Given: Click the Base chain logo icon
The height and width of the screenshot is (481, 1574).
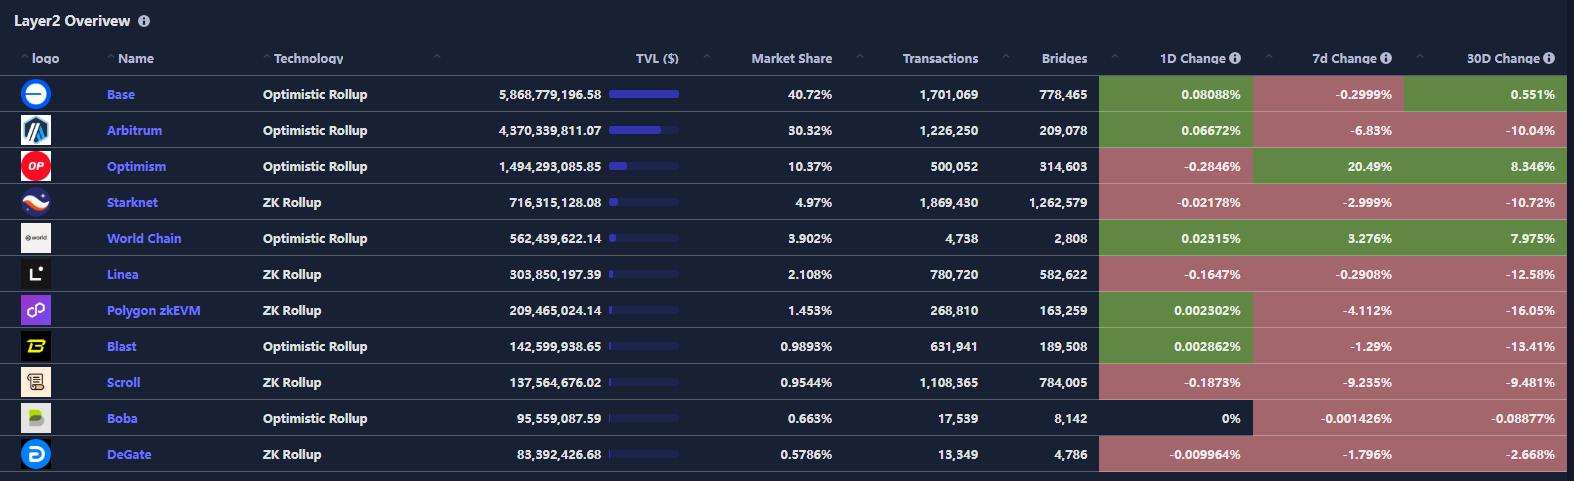Looking at the screenshot, I should click(36, 94).
